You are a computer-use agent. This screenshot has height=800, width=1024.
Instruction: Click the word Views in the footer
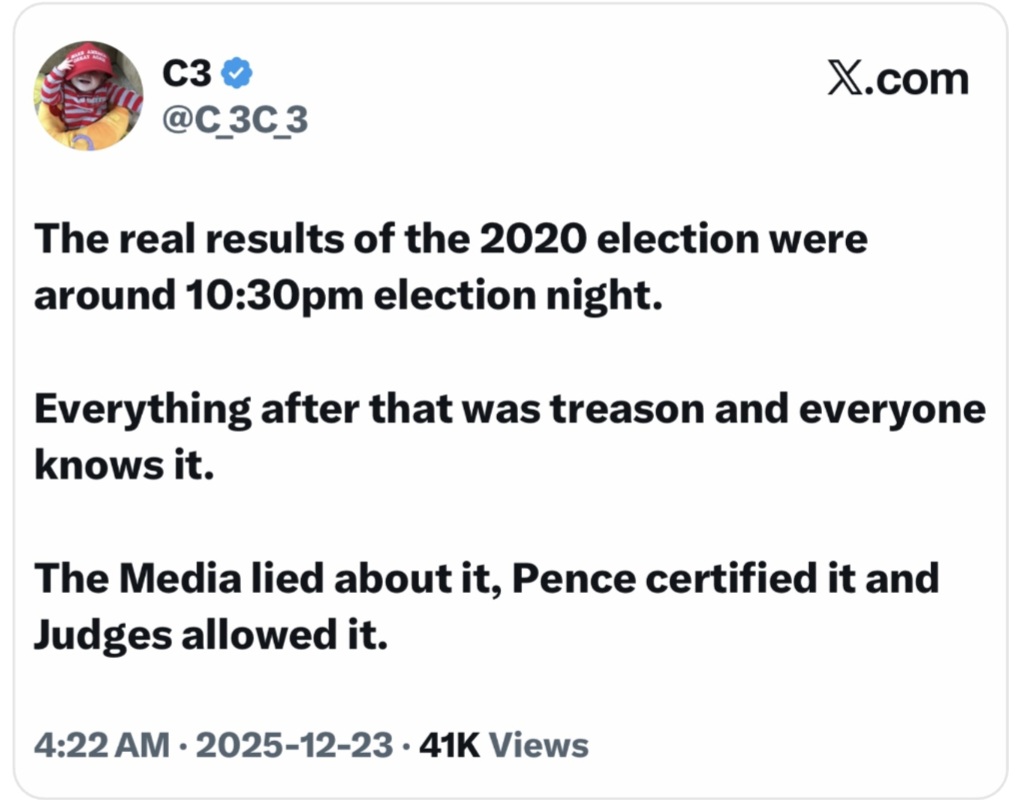(x=539, y=744)
